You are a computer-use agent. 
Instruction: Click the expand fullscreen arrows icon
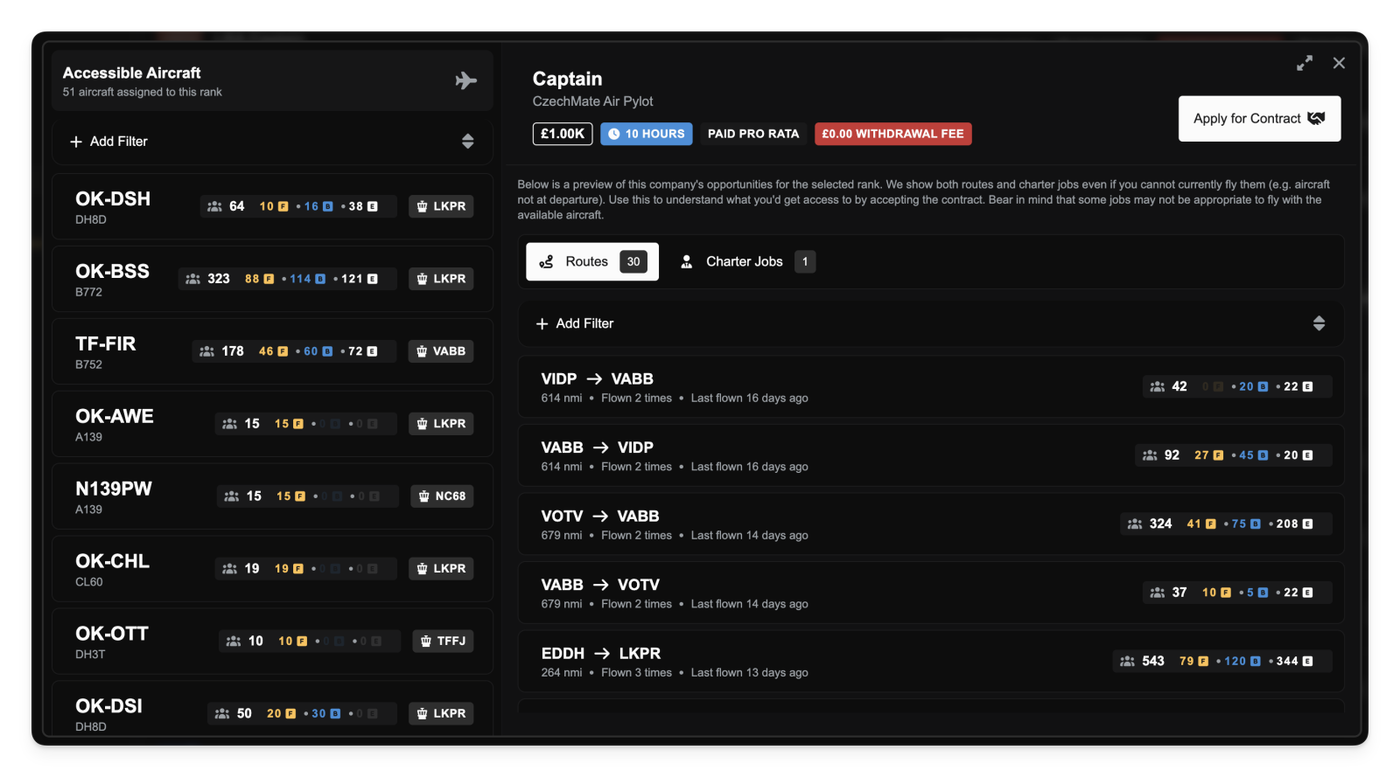click(1305, 63)
